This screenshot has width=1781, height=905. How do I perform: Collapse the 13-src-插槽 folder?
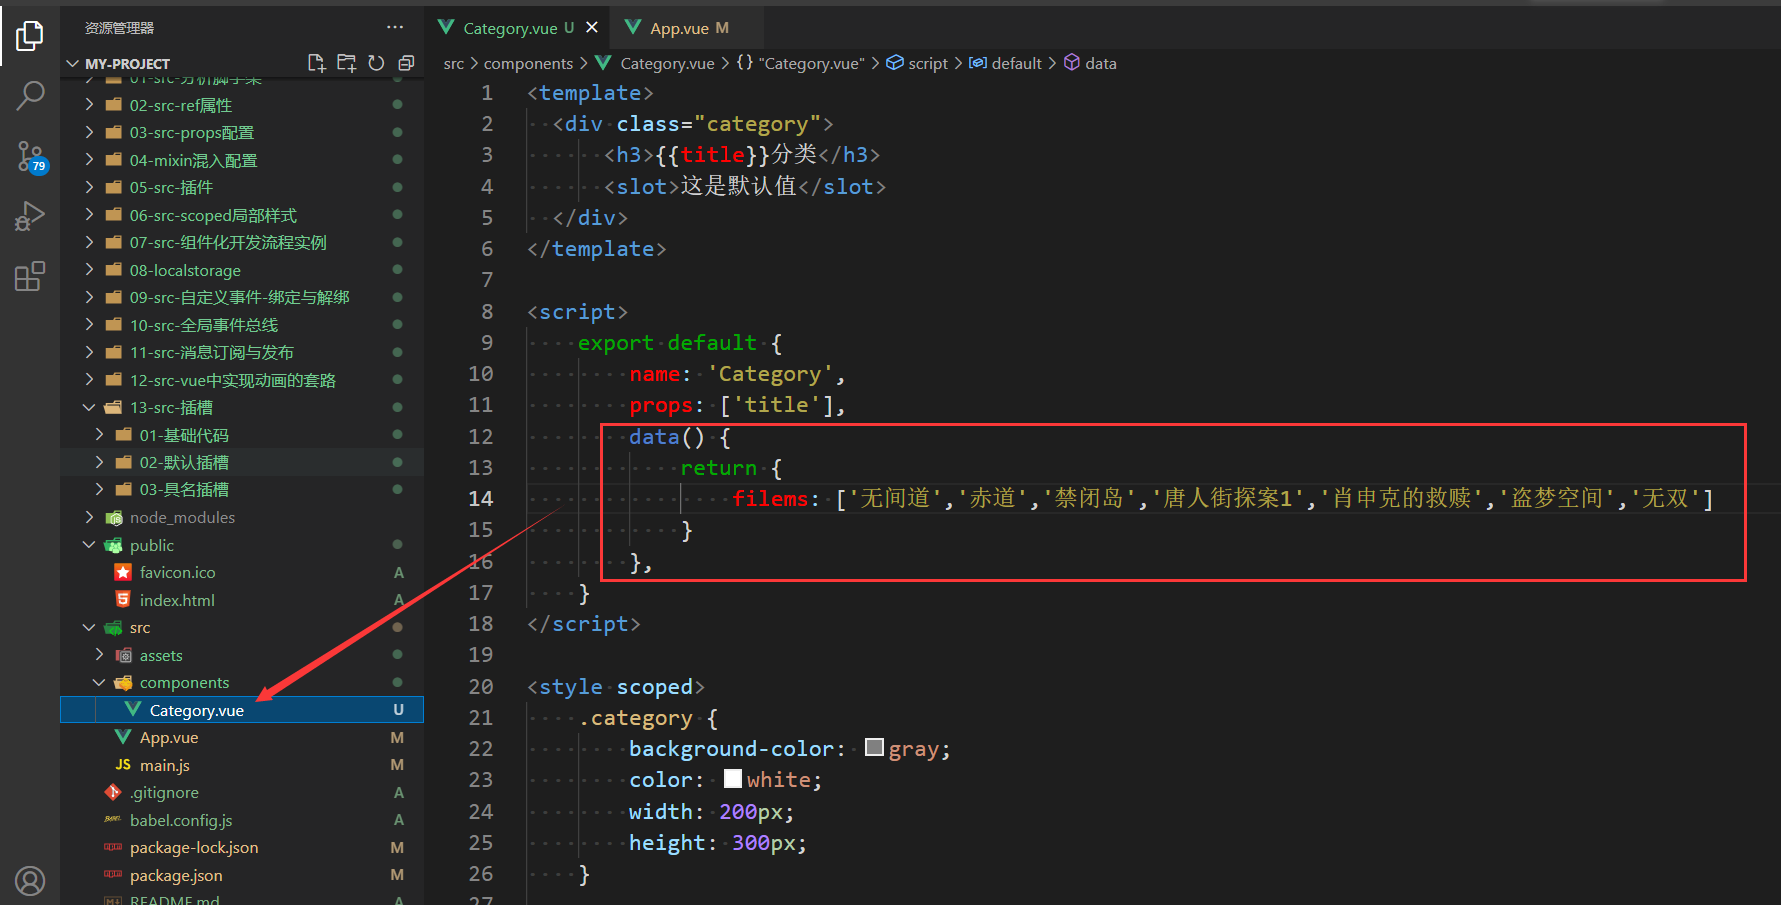tap(171, 407)
